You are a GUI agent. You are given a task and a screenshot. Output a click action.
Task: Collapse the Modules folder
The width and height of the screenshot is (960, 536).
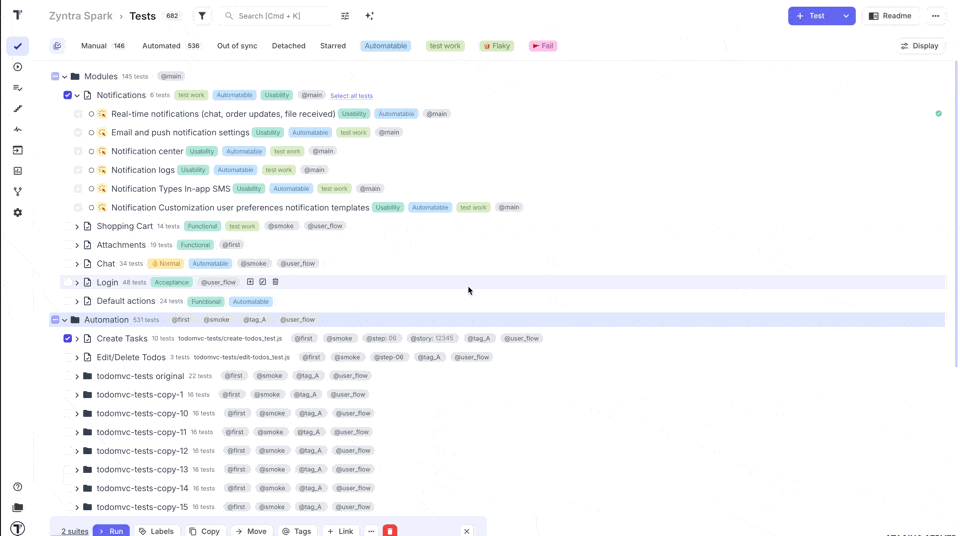tap(65, 77)
